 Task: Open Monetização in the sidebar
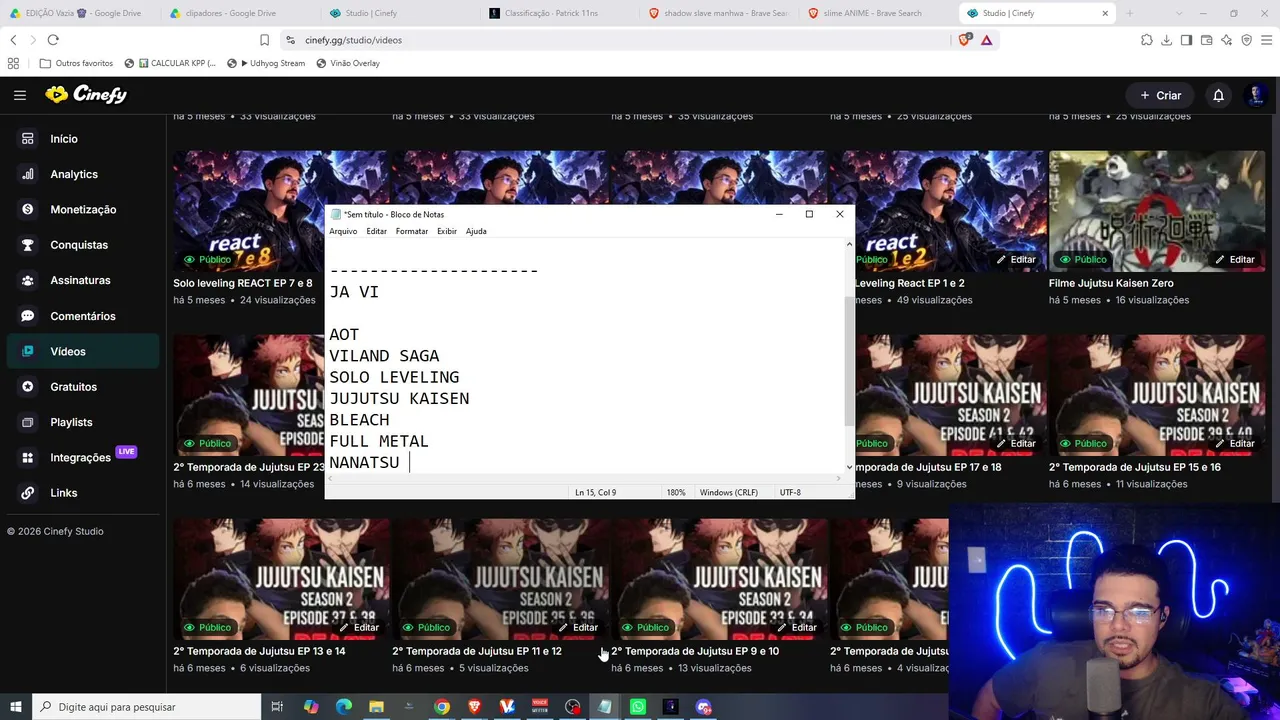[x=83, y=209]
